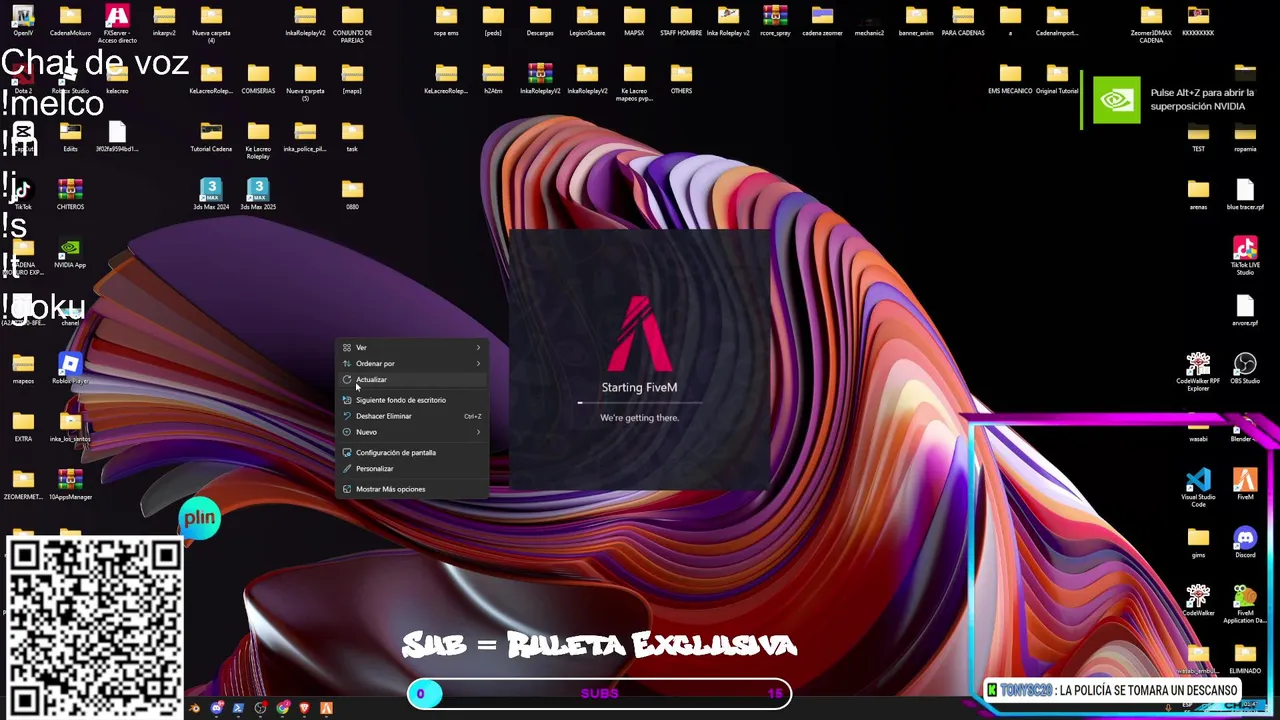Select Deshacer Eliminar menu entry

point(411,416)
